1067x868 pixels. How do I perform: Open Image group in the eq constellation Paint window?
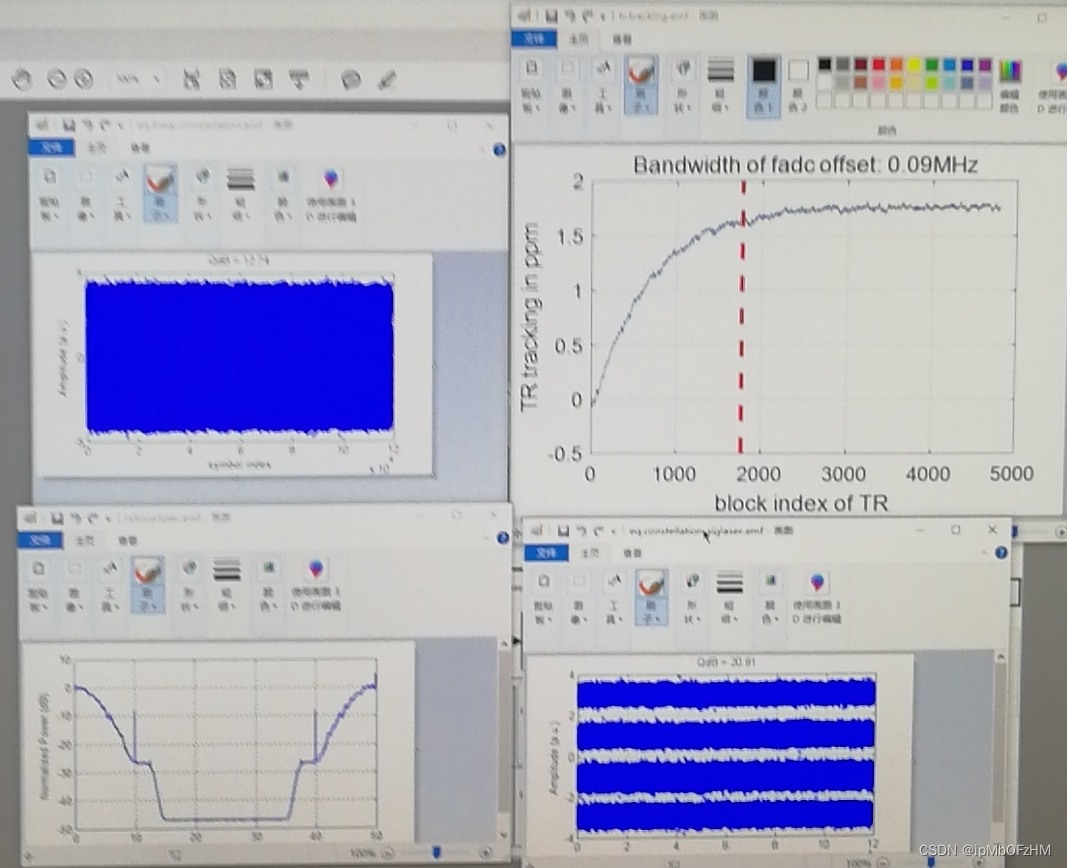click(x=578, y=599)
